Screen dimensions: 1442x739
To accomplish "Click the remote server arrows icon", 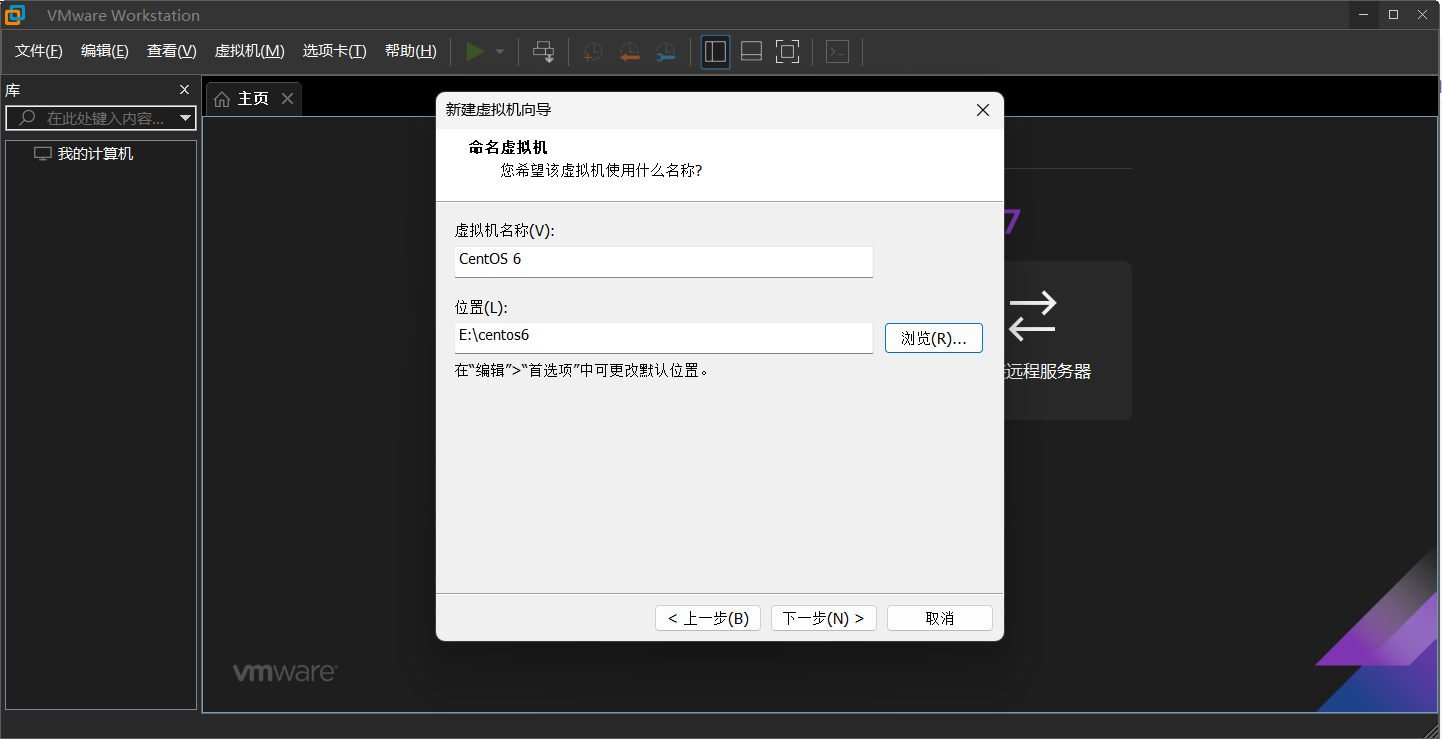I will 1031,315.
